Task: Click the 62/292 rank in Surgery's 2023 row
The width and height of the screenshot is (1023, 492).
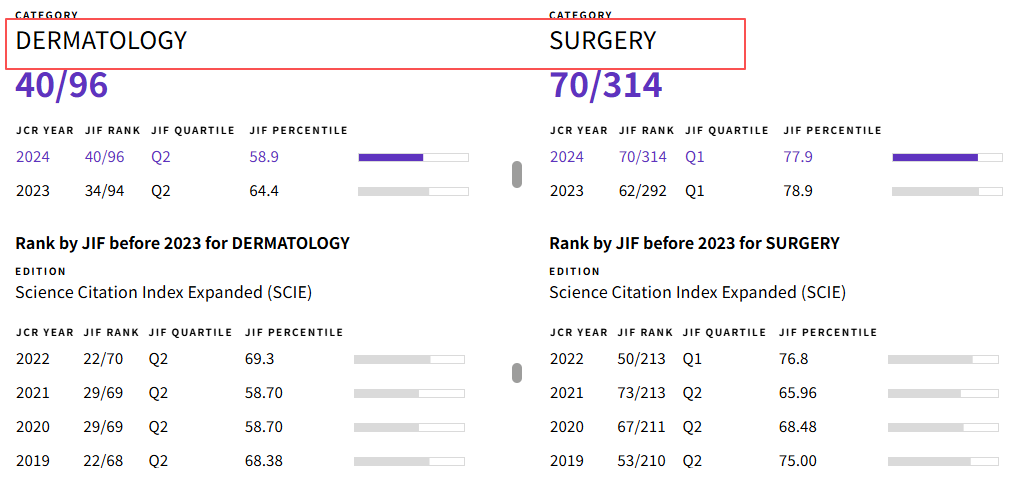Action: click(642, 191)
